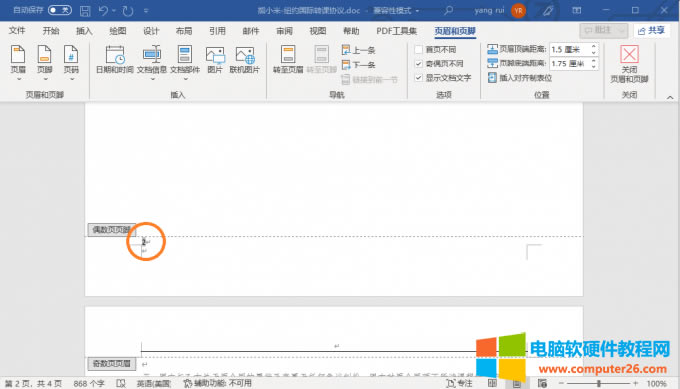Select the 页眉和页脚 ribbon tab
Screen dimensions: 680x389
point(455,31)
